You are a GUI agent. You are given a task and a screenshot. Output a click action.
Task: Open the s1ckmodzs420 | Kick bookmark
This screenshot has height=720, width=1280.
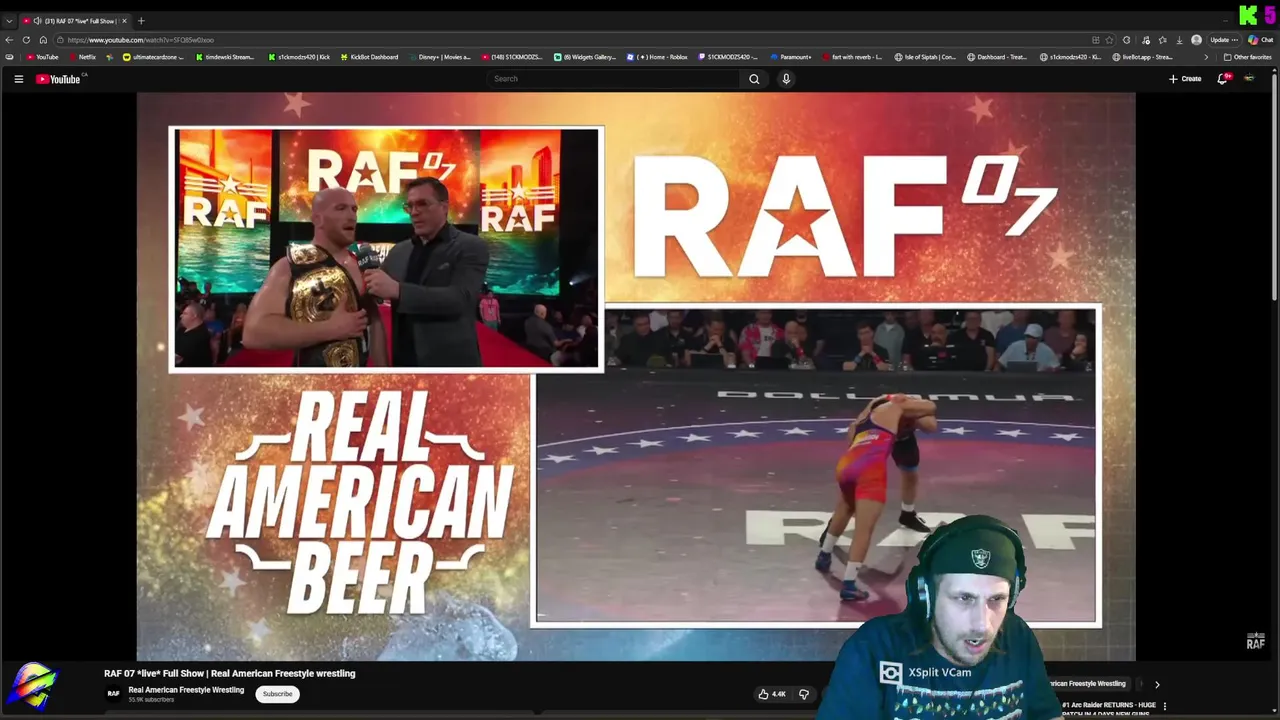click(300, 57)
